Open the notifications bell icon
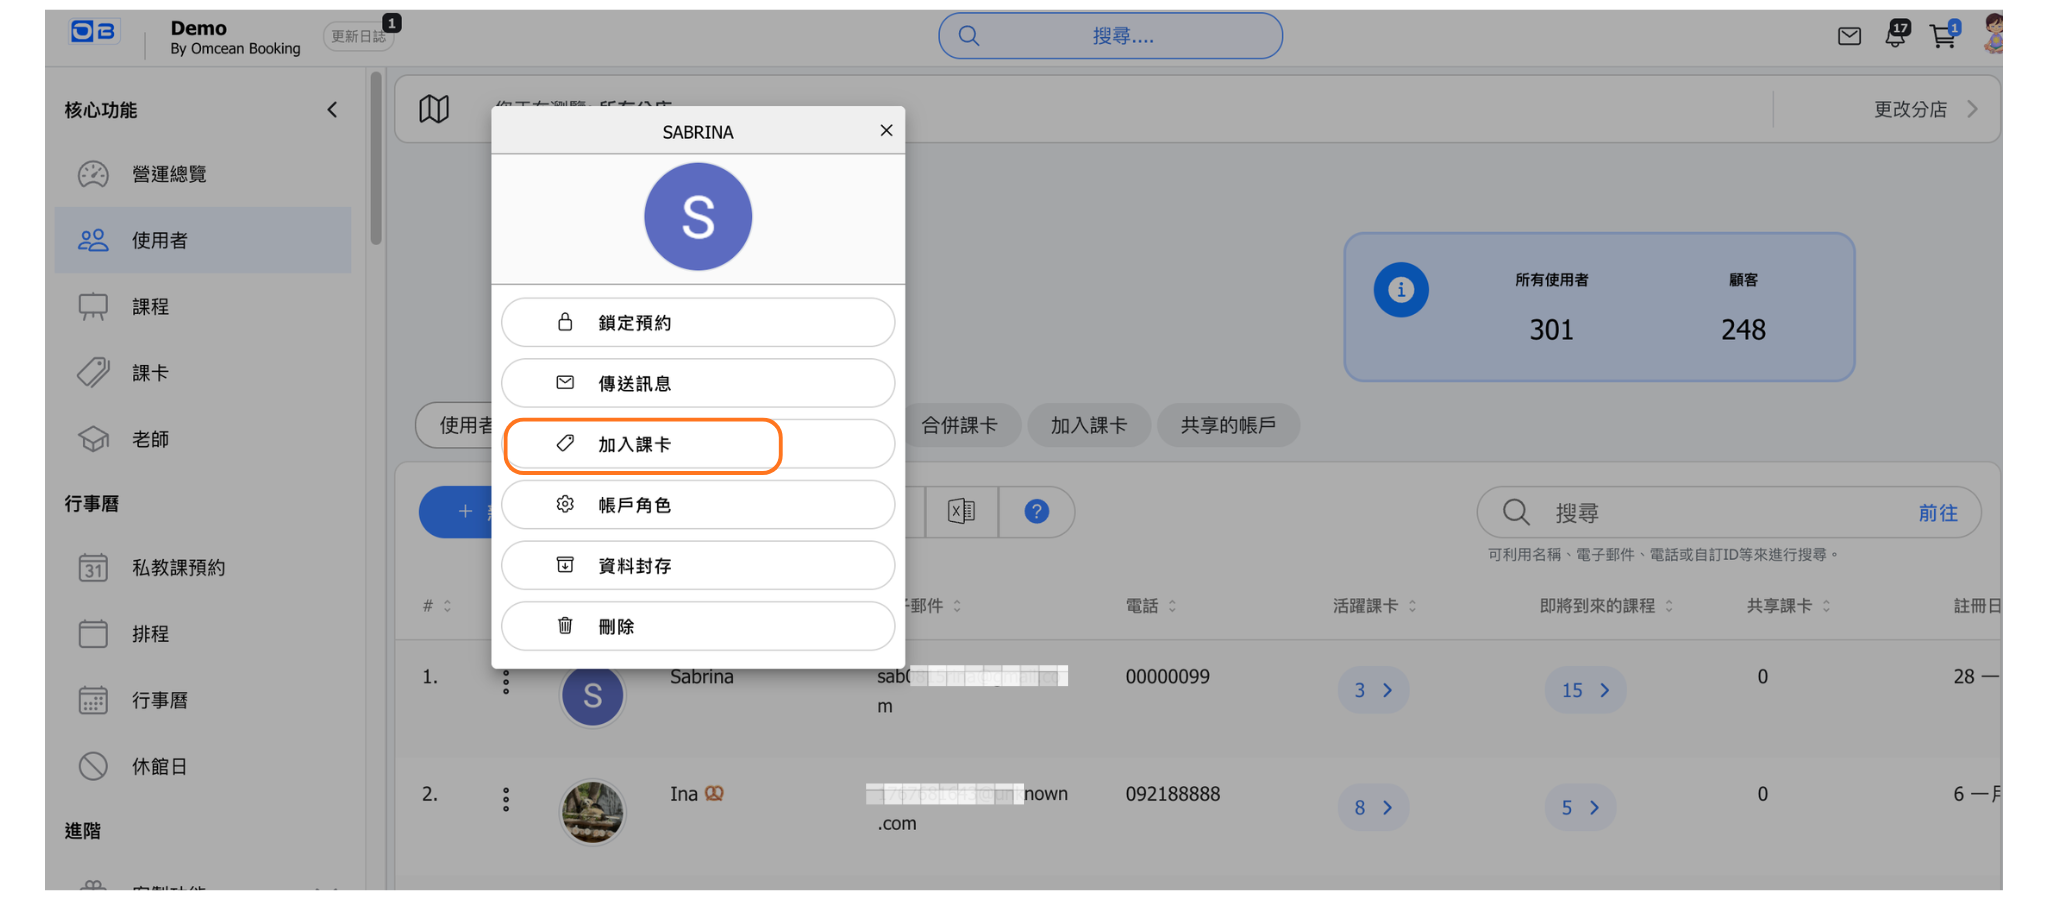Viewport: 2048px width, 900px height. click(1895, 36)
